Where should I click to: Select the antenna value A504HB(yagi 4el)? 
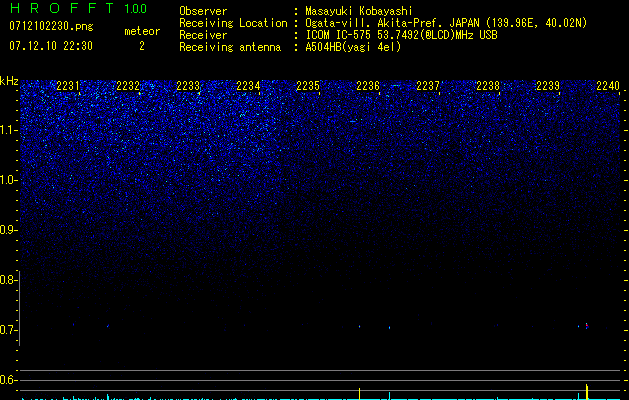pyautogui.click(x=353, y=47)
